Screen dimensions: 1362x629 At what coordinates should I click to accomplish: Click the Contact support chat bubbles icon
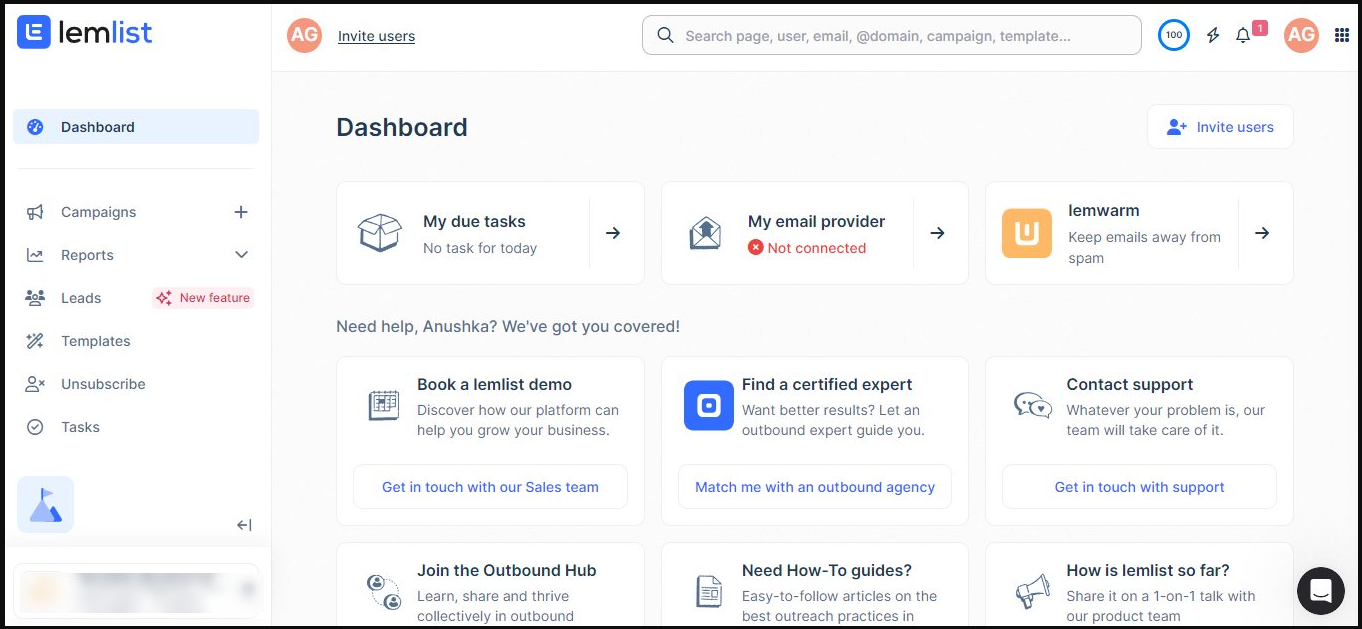1033,405
